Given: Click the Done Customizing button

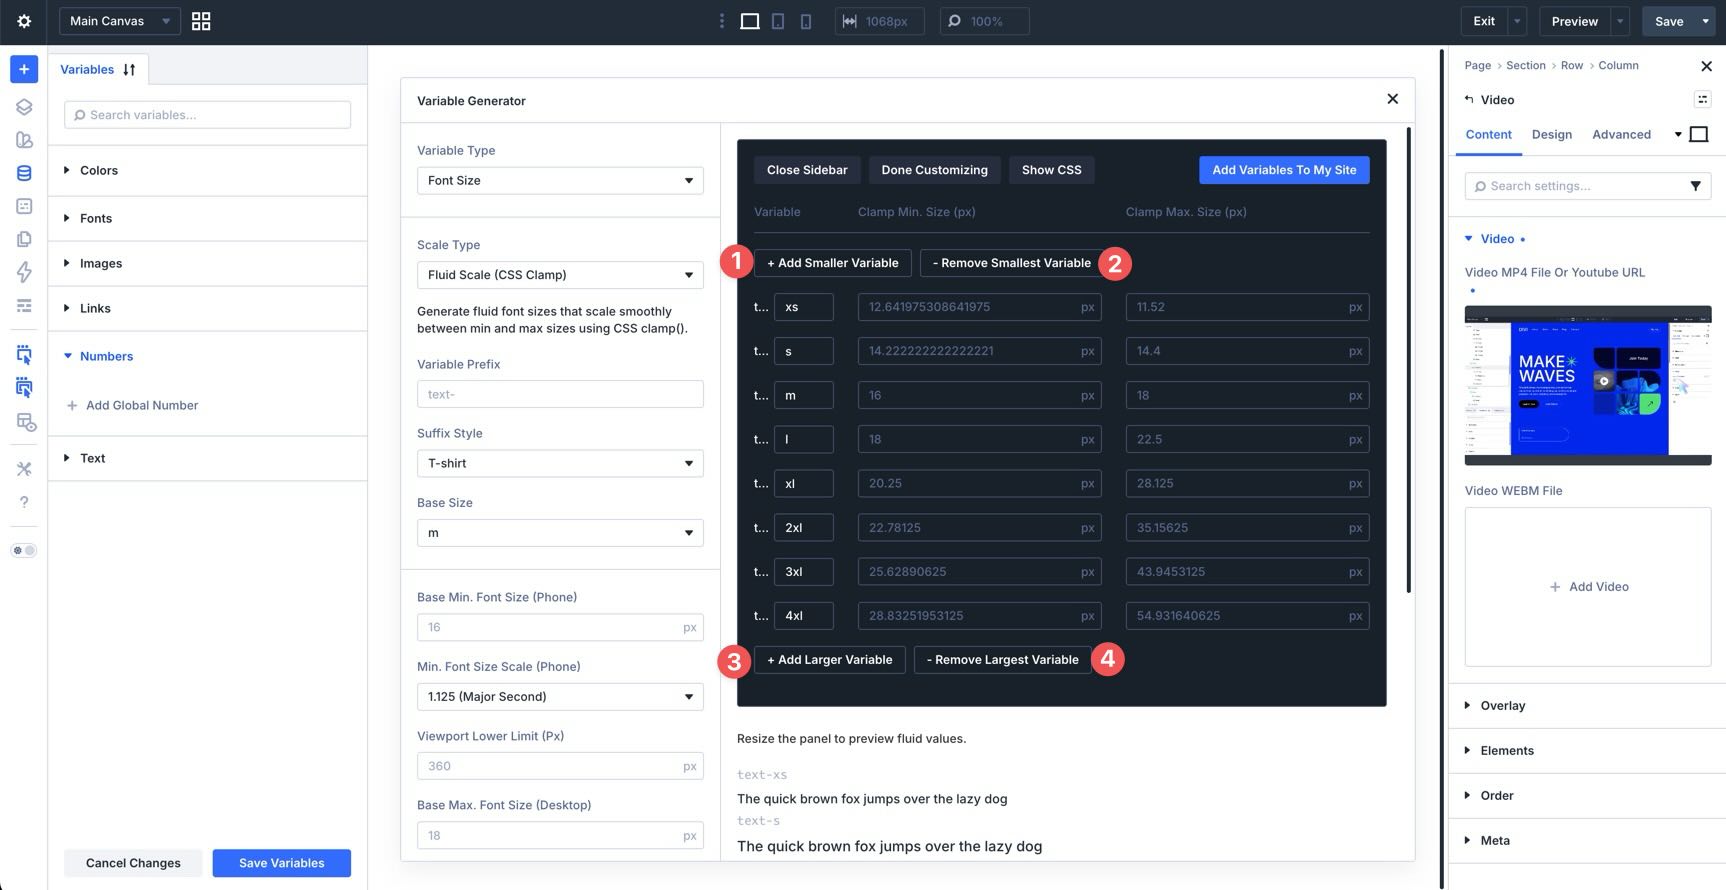Looking at the screenshot, I should (x=934, y=170).
